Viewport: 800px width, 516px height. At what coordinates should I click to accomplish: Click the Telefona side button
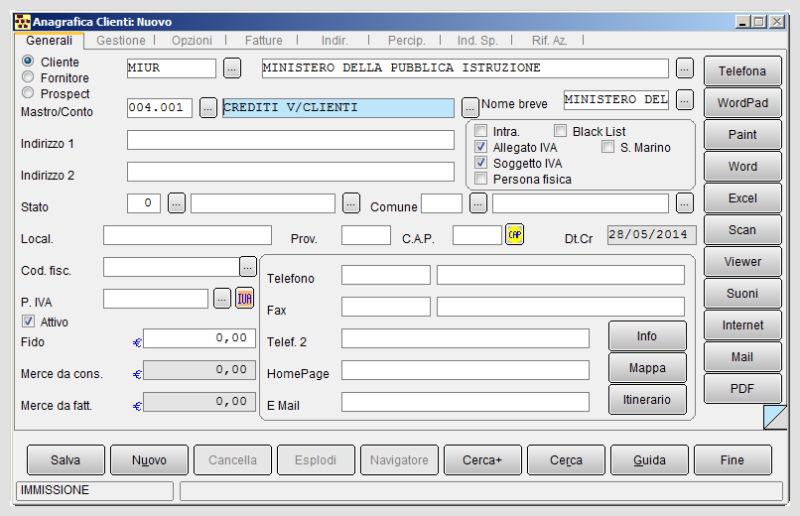(x=742, y=71)
